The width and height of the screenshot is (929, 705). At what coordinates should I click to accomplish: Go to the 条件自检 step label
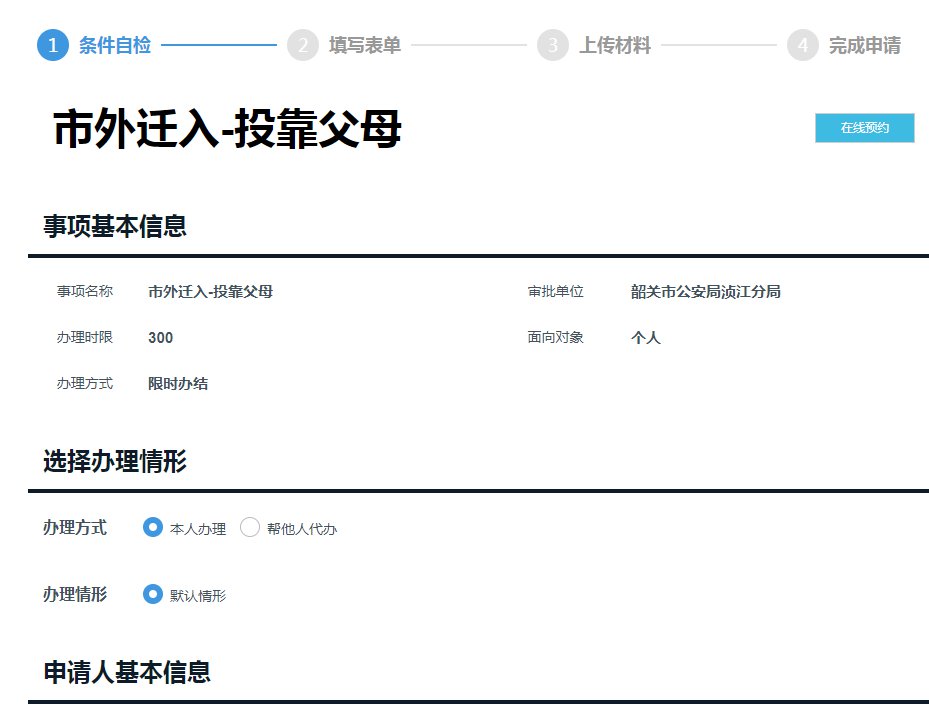[x=115, y=45]
